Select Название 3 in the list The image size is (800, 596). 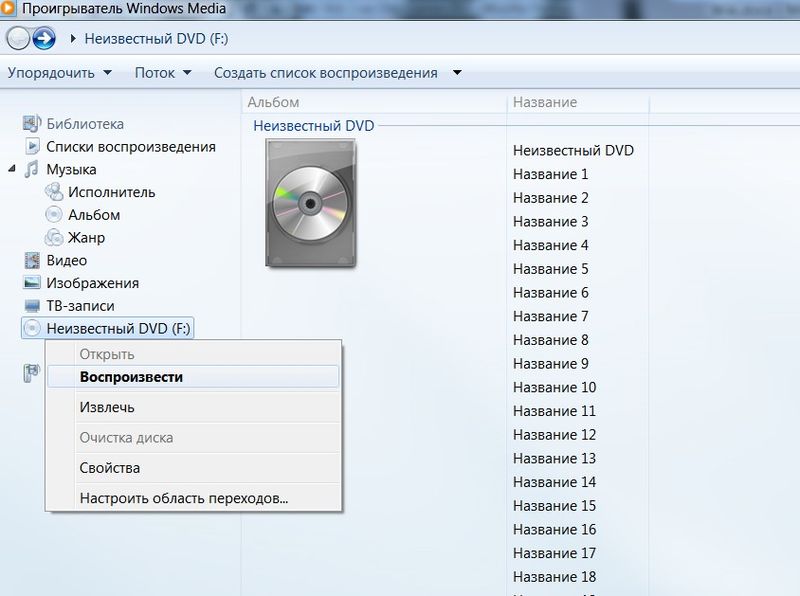click(551, 221)
